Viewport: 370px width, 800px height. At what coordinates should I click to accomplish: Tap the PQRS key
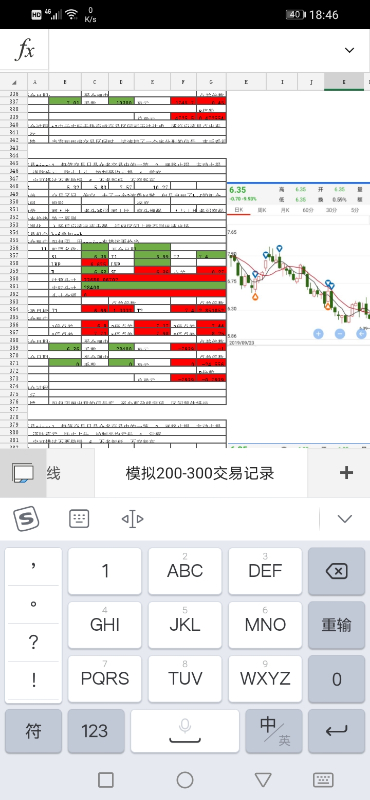[x=105, y=679]
